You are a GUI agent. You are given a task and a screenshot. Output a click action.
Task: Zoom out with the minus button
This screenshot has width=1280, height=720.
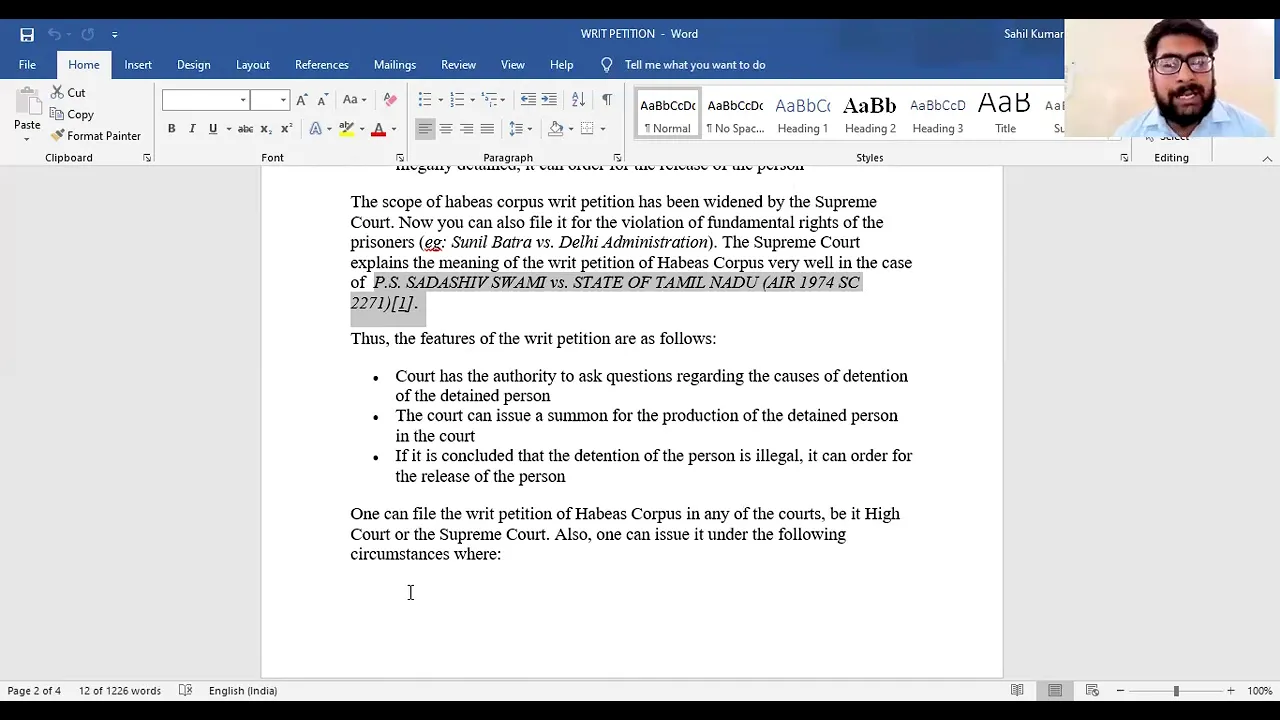click(1120, 690)
